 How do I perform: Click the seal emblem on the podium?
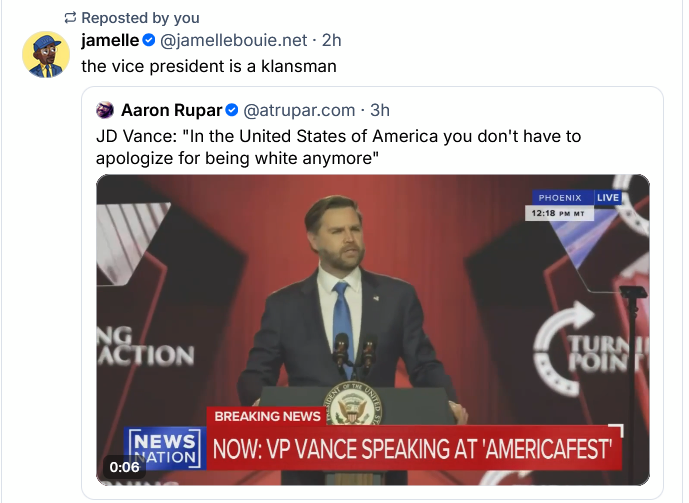351,403
